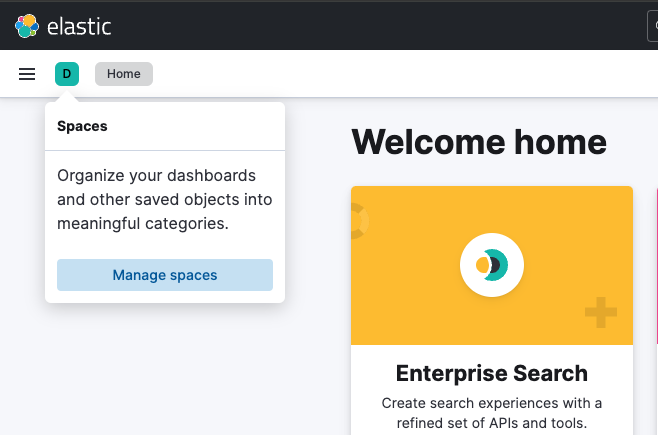Image resolution: width=658 pixels, height=435 pixels.
Task: Click the elastic wordmark text
Action: coord(79,26)
